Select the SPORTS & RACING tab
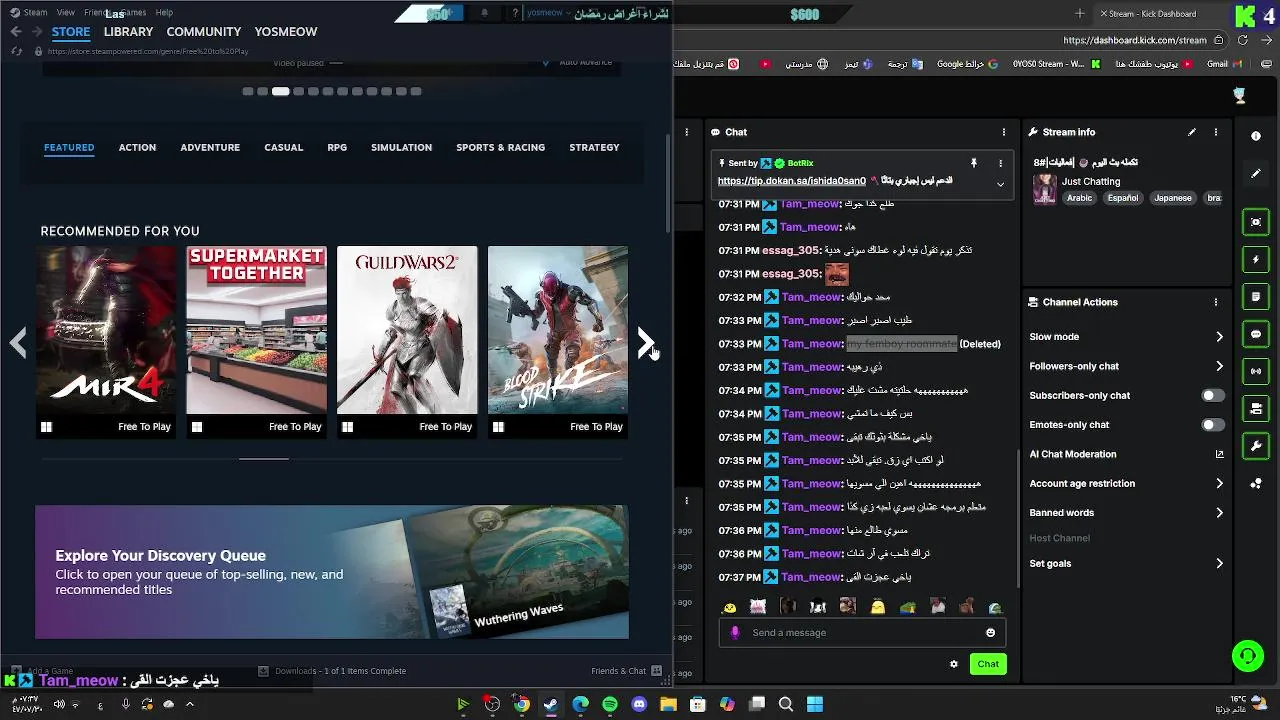The image size is (1280, 720). [x=500, y=147]
